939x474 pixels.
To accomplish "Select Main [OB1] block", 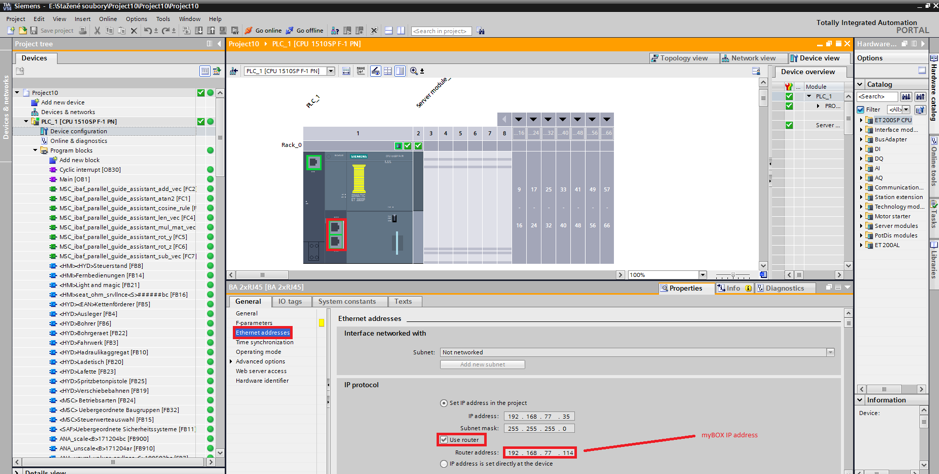I will pos(74,179).
